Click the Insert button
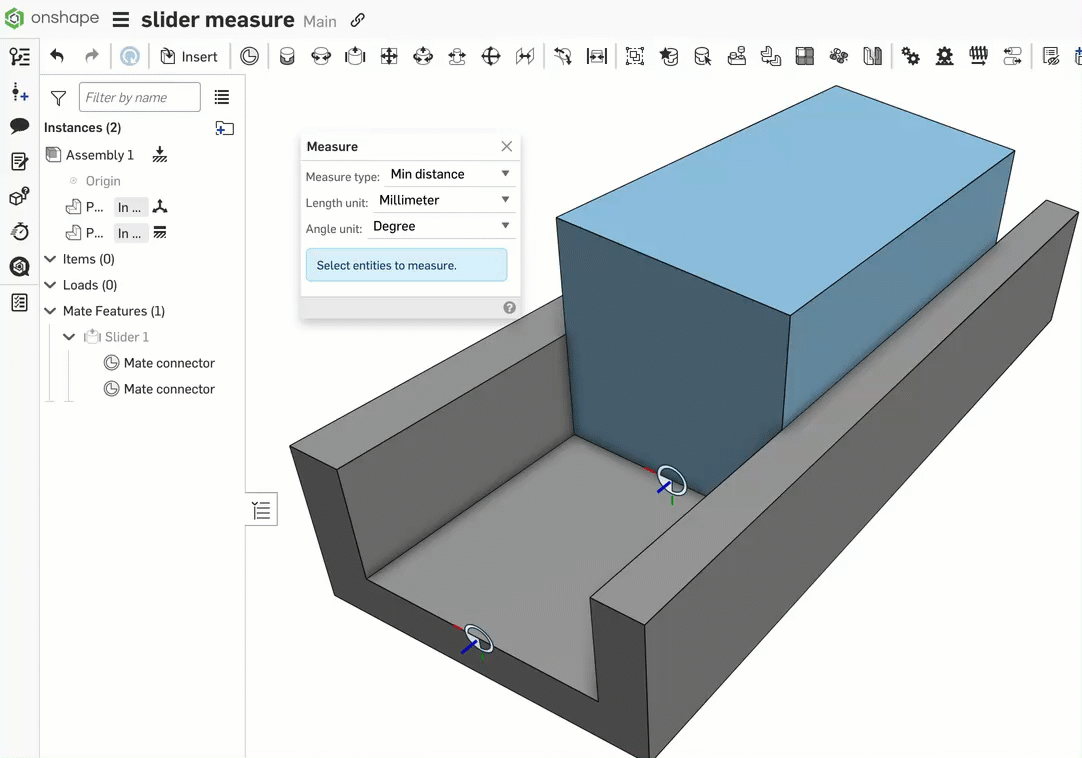 189,56
